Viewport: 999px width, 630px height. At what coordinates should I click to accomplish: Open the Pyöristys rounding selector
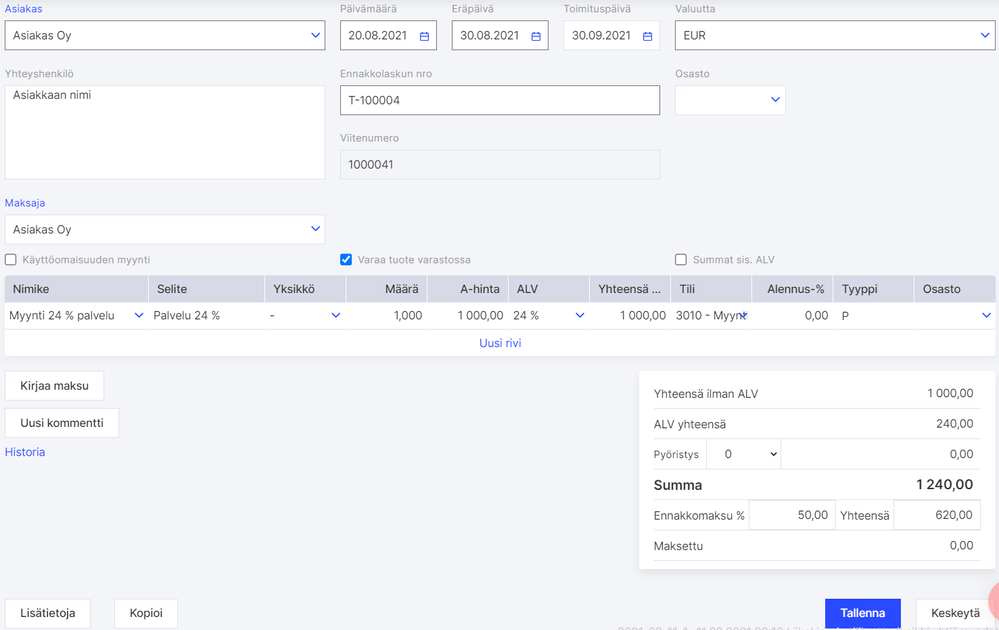[744, 454]
